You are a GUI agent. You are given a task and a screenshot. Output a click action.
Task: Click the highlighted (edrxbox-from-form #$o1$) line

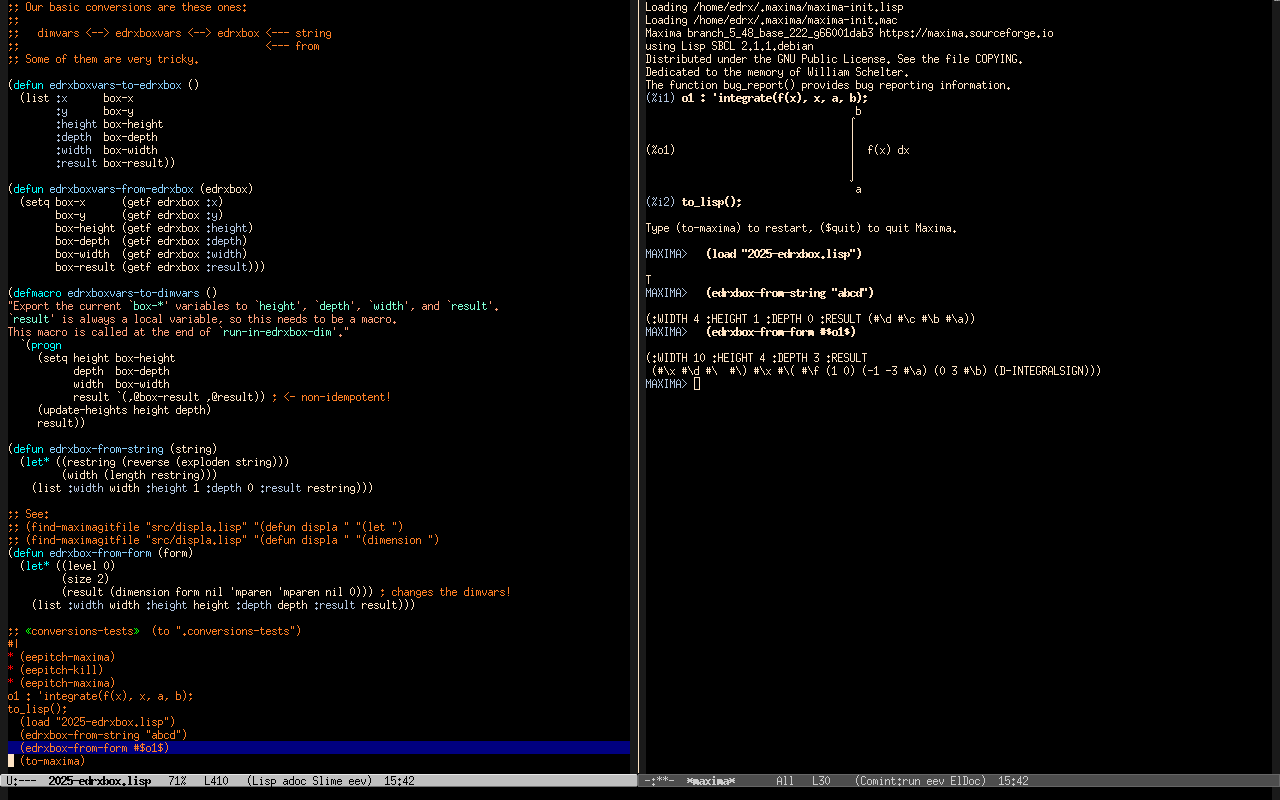(x=94, y=748)
